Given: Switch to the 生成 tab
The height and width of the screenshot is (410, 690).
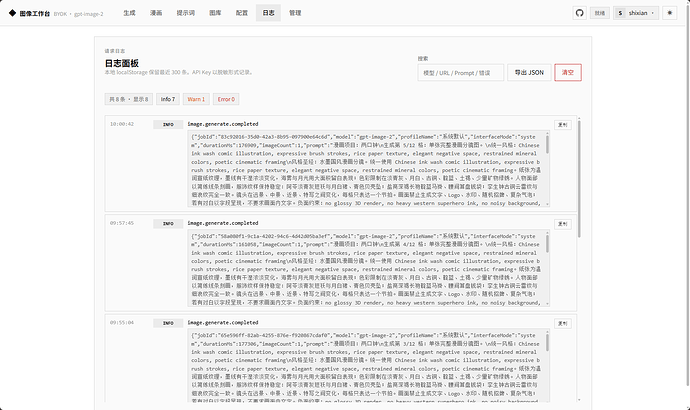Looking at the screenshot, I should [129, 13].
